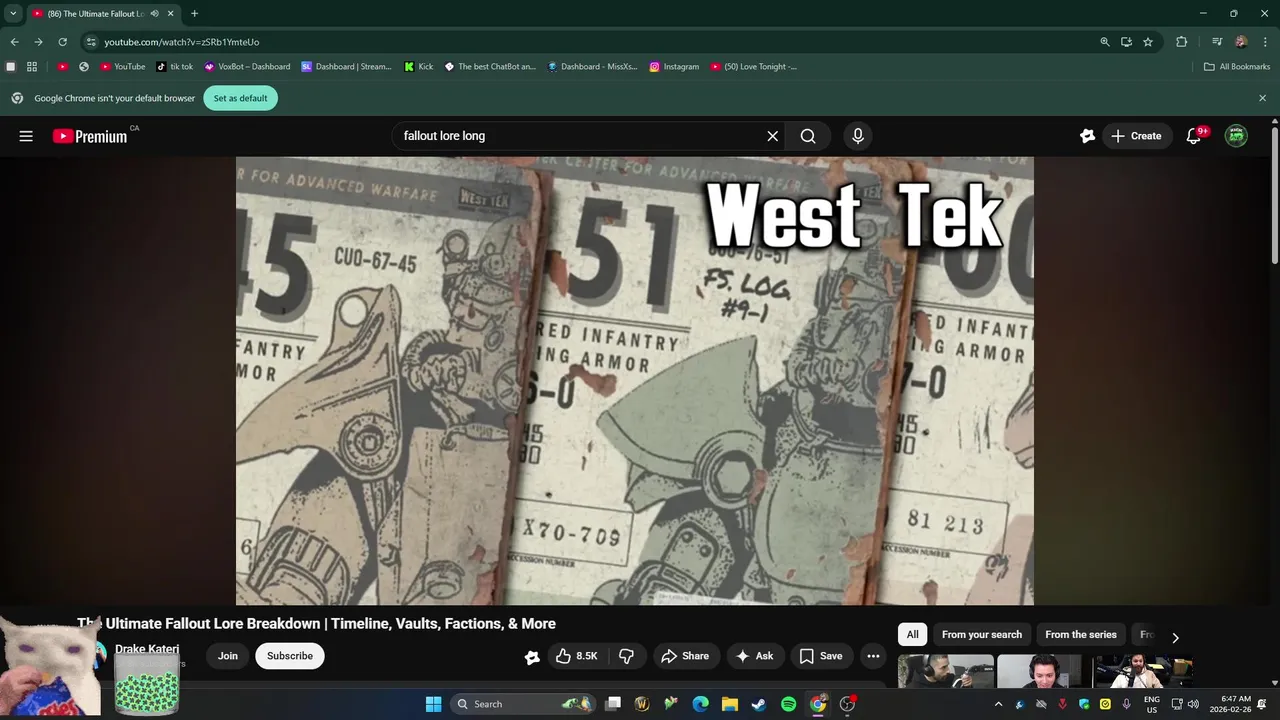Open site information icon in address bar
This screenshot has height=720, width=1280.
91,42
